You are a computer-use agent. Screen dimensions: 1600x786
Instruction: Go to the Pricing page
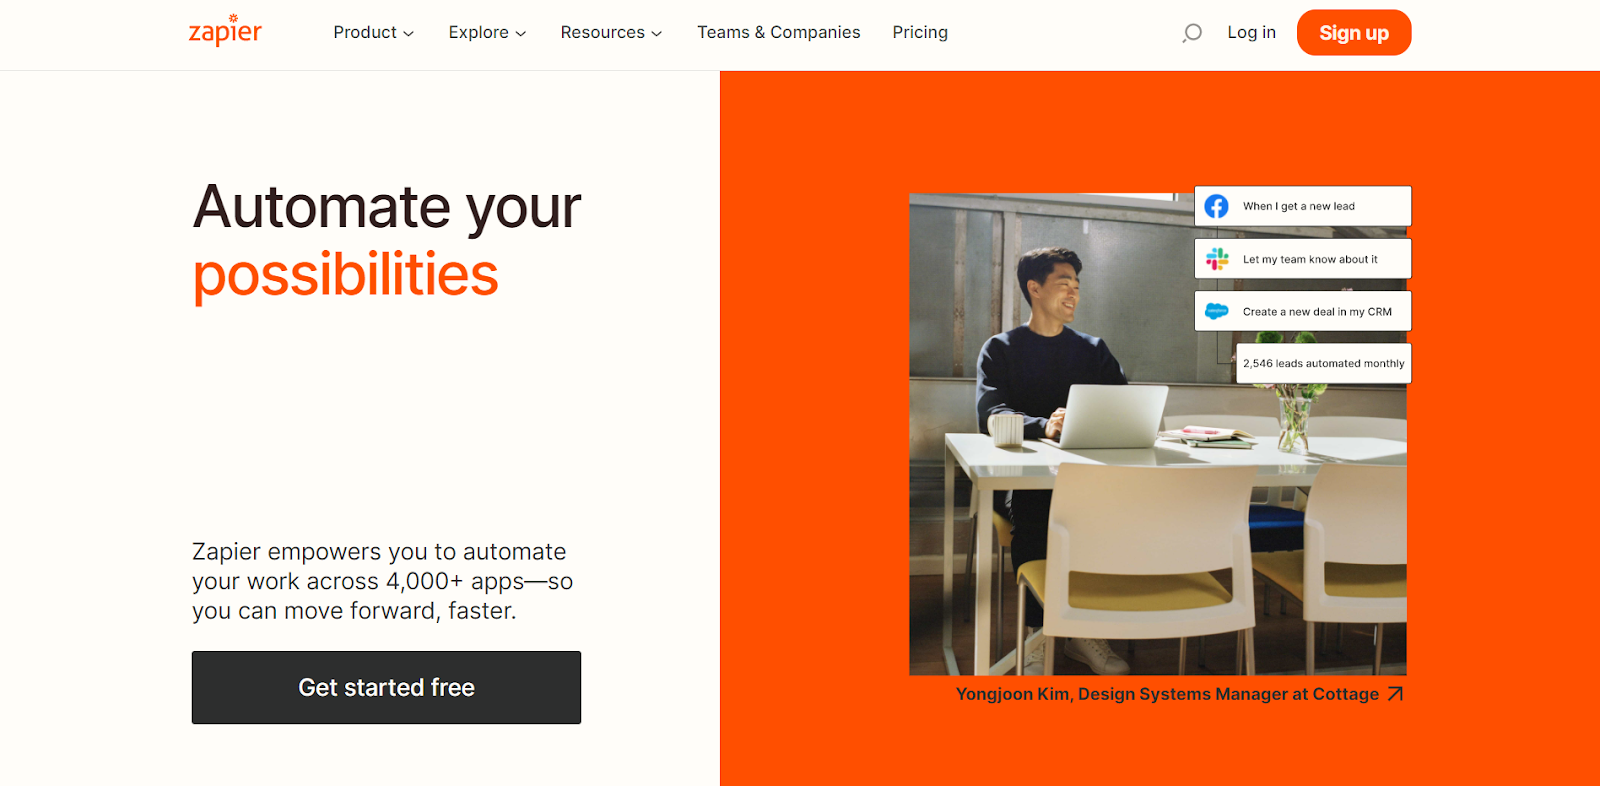(x=920, y=33)
